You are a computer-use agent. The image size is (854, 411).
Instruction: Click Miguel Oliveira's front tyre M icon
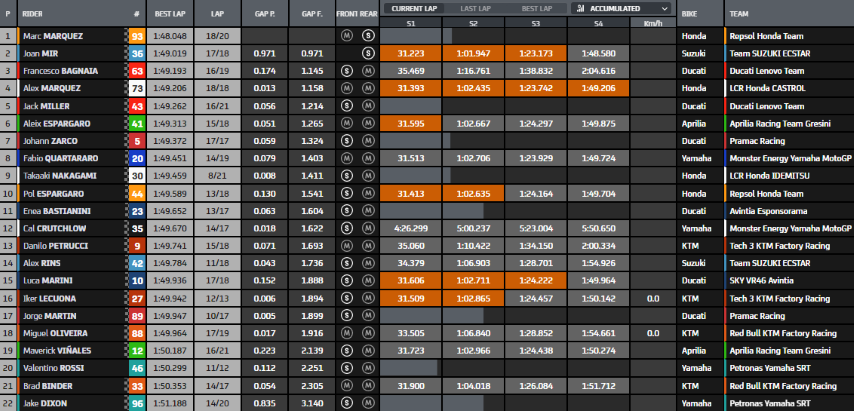[346, 333]
